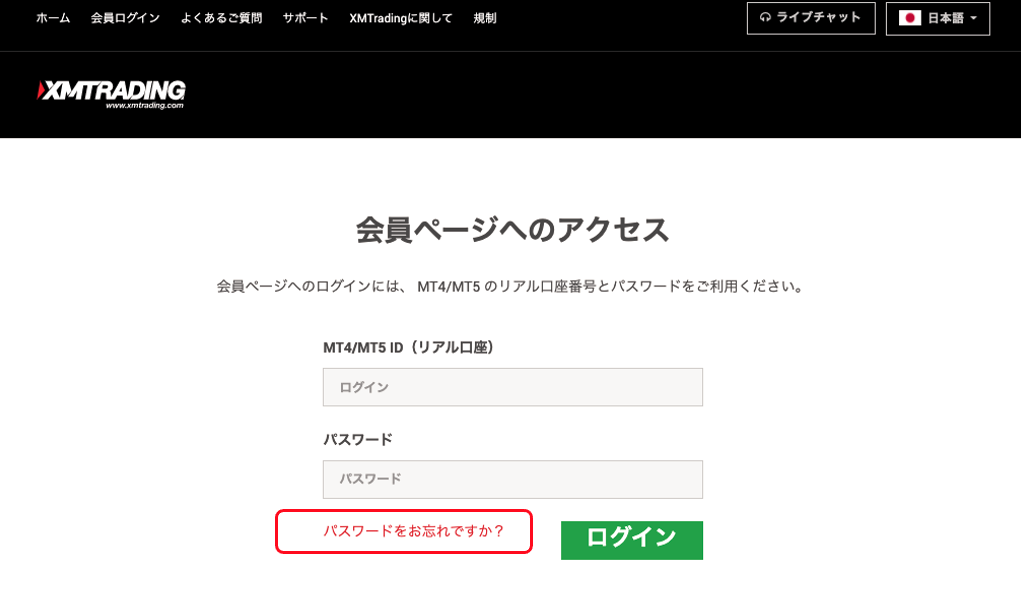The width and height of the screenshot is (1021, 589).
Task: Expand the 日本語 language dropdown
Action: pyautogui.click(x=938, y=18)
